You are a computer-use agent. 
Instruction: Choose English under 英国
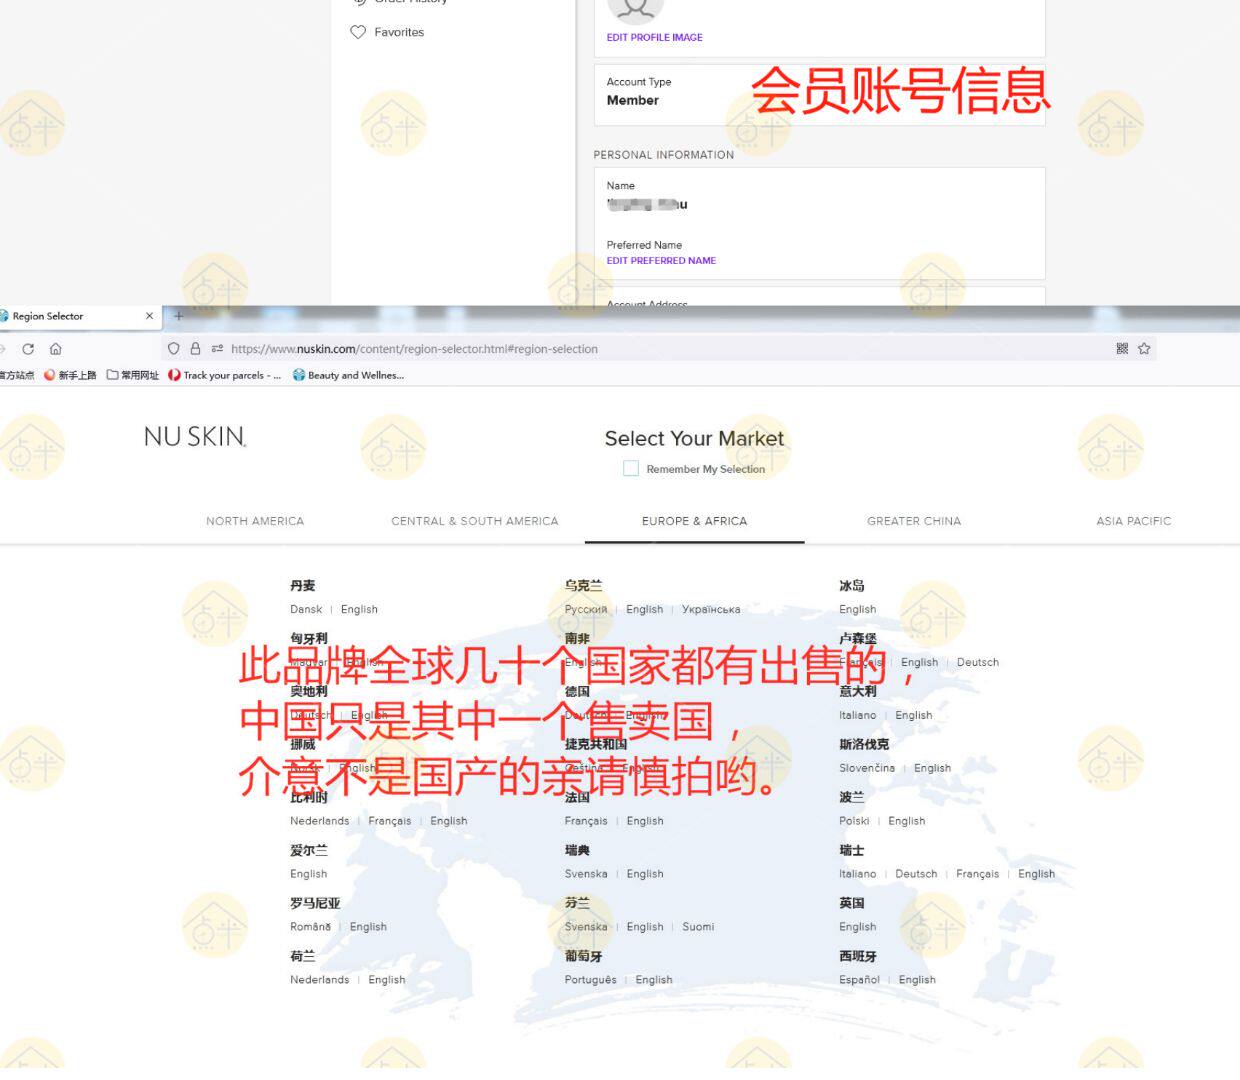point(858,928)
